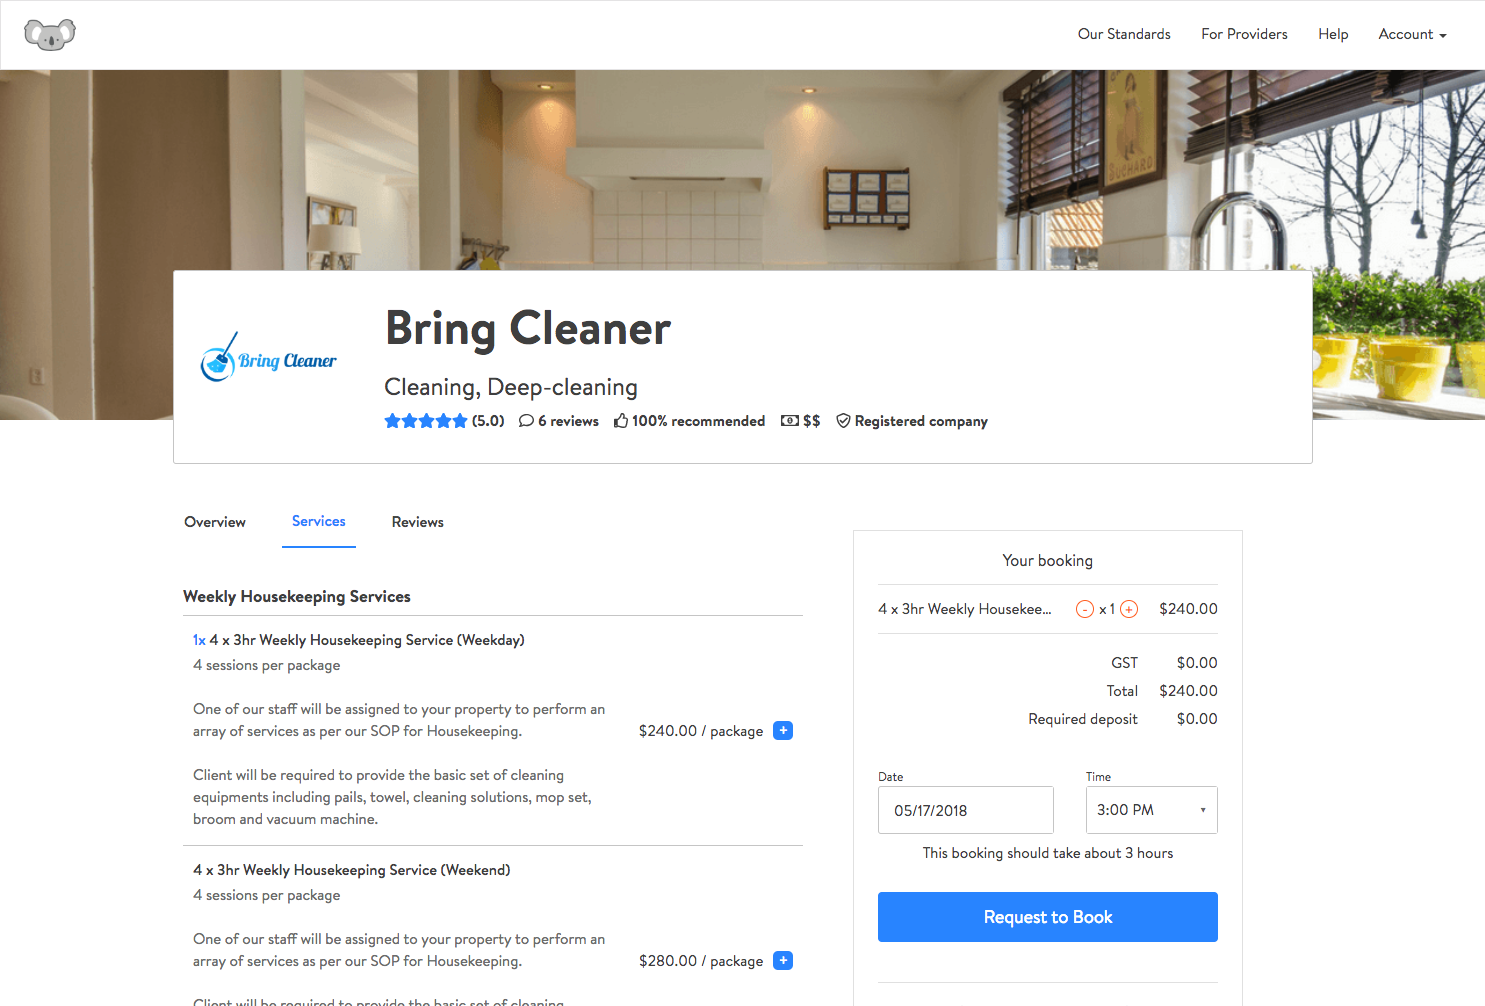Click the Registered company shield icon
The image size is (1485, 1006).
click(843, 421)
